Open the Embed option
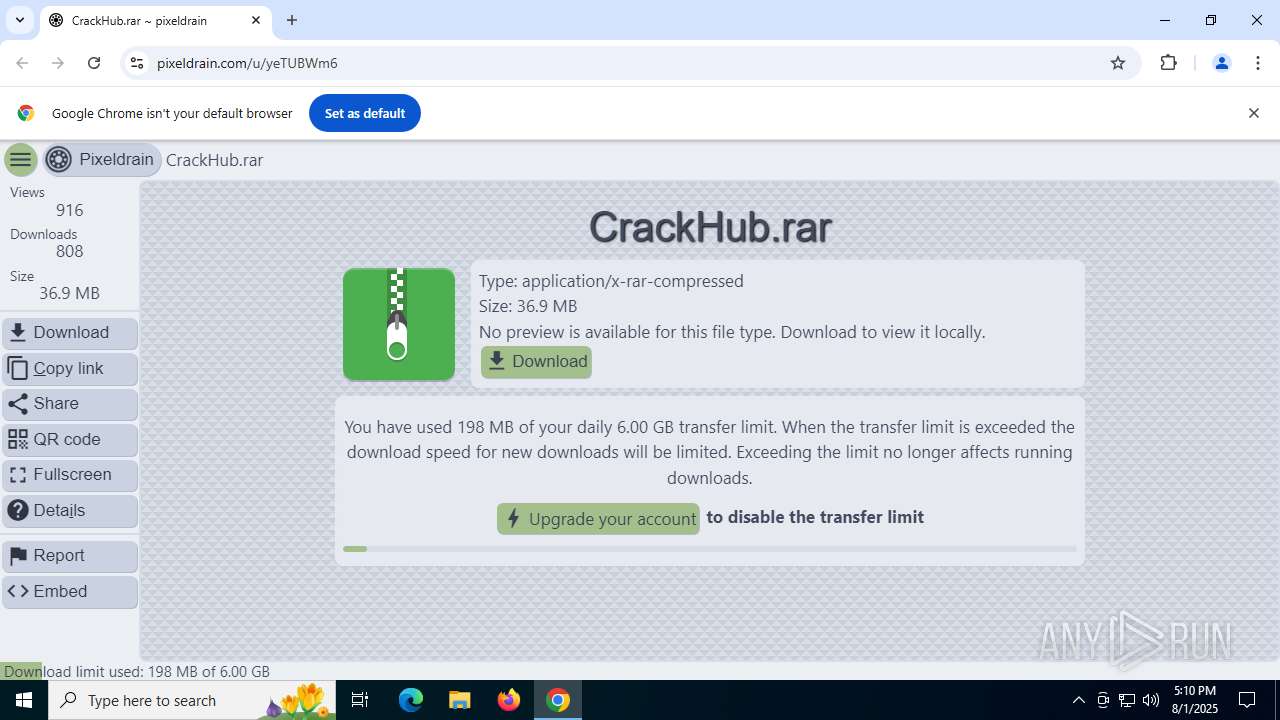 pyautogui.click(x=70, y=591)
